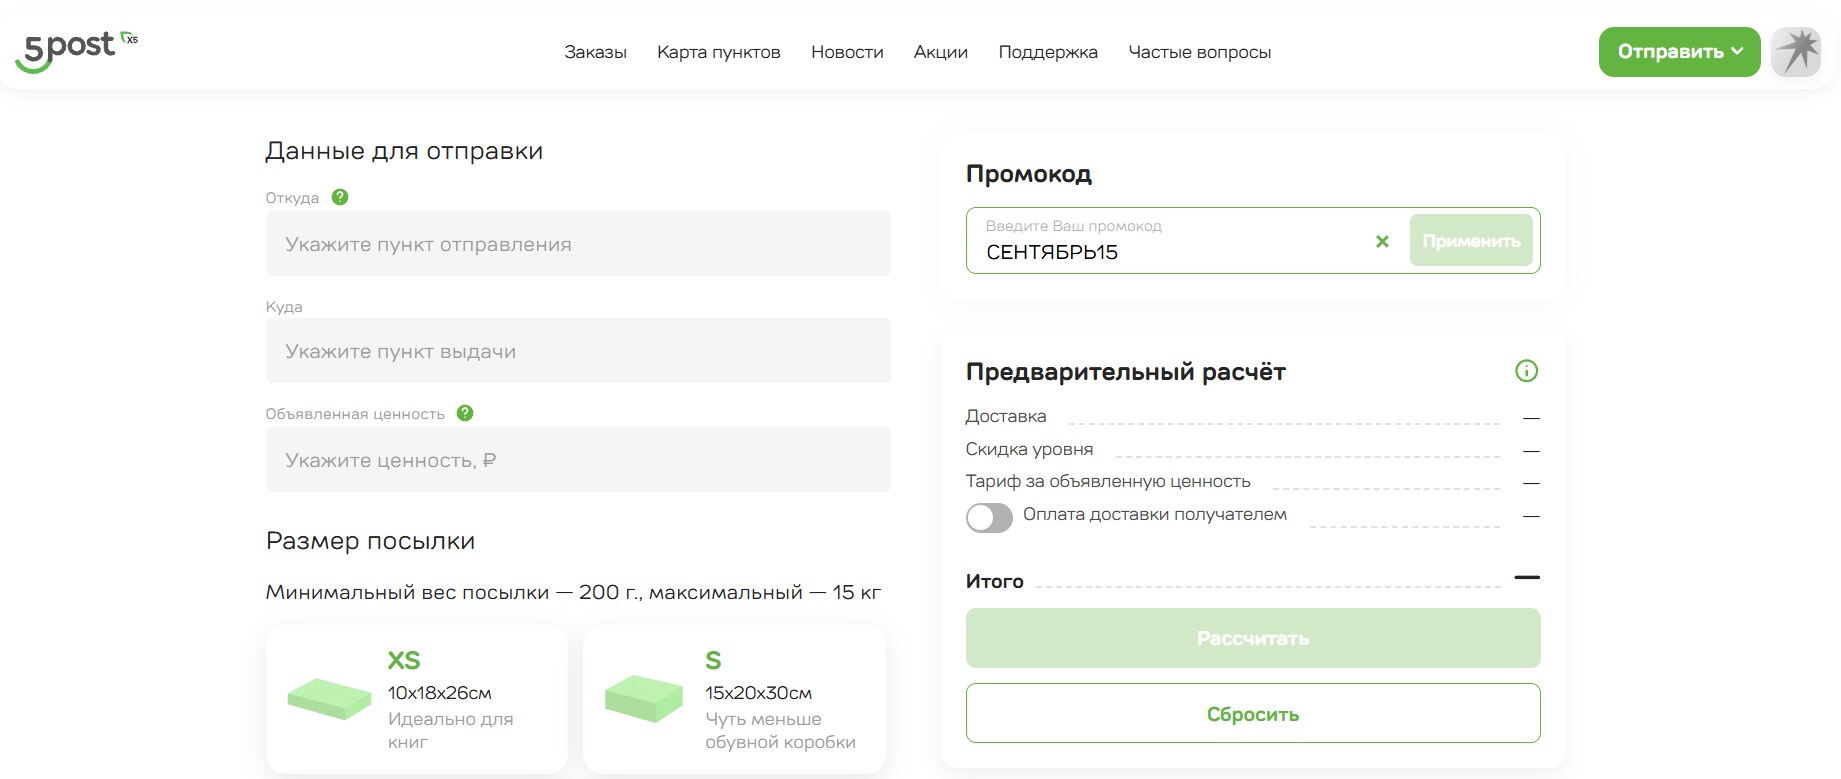This screenshot has width=1841, height=779.
Task: Focus the Укажите ценность field
Action: pos(578,459)
